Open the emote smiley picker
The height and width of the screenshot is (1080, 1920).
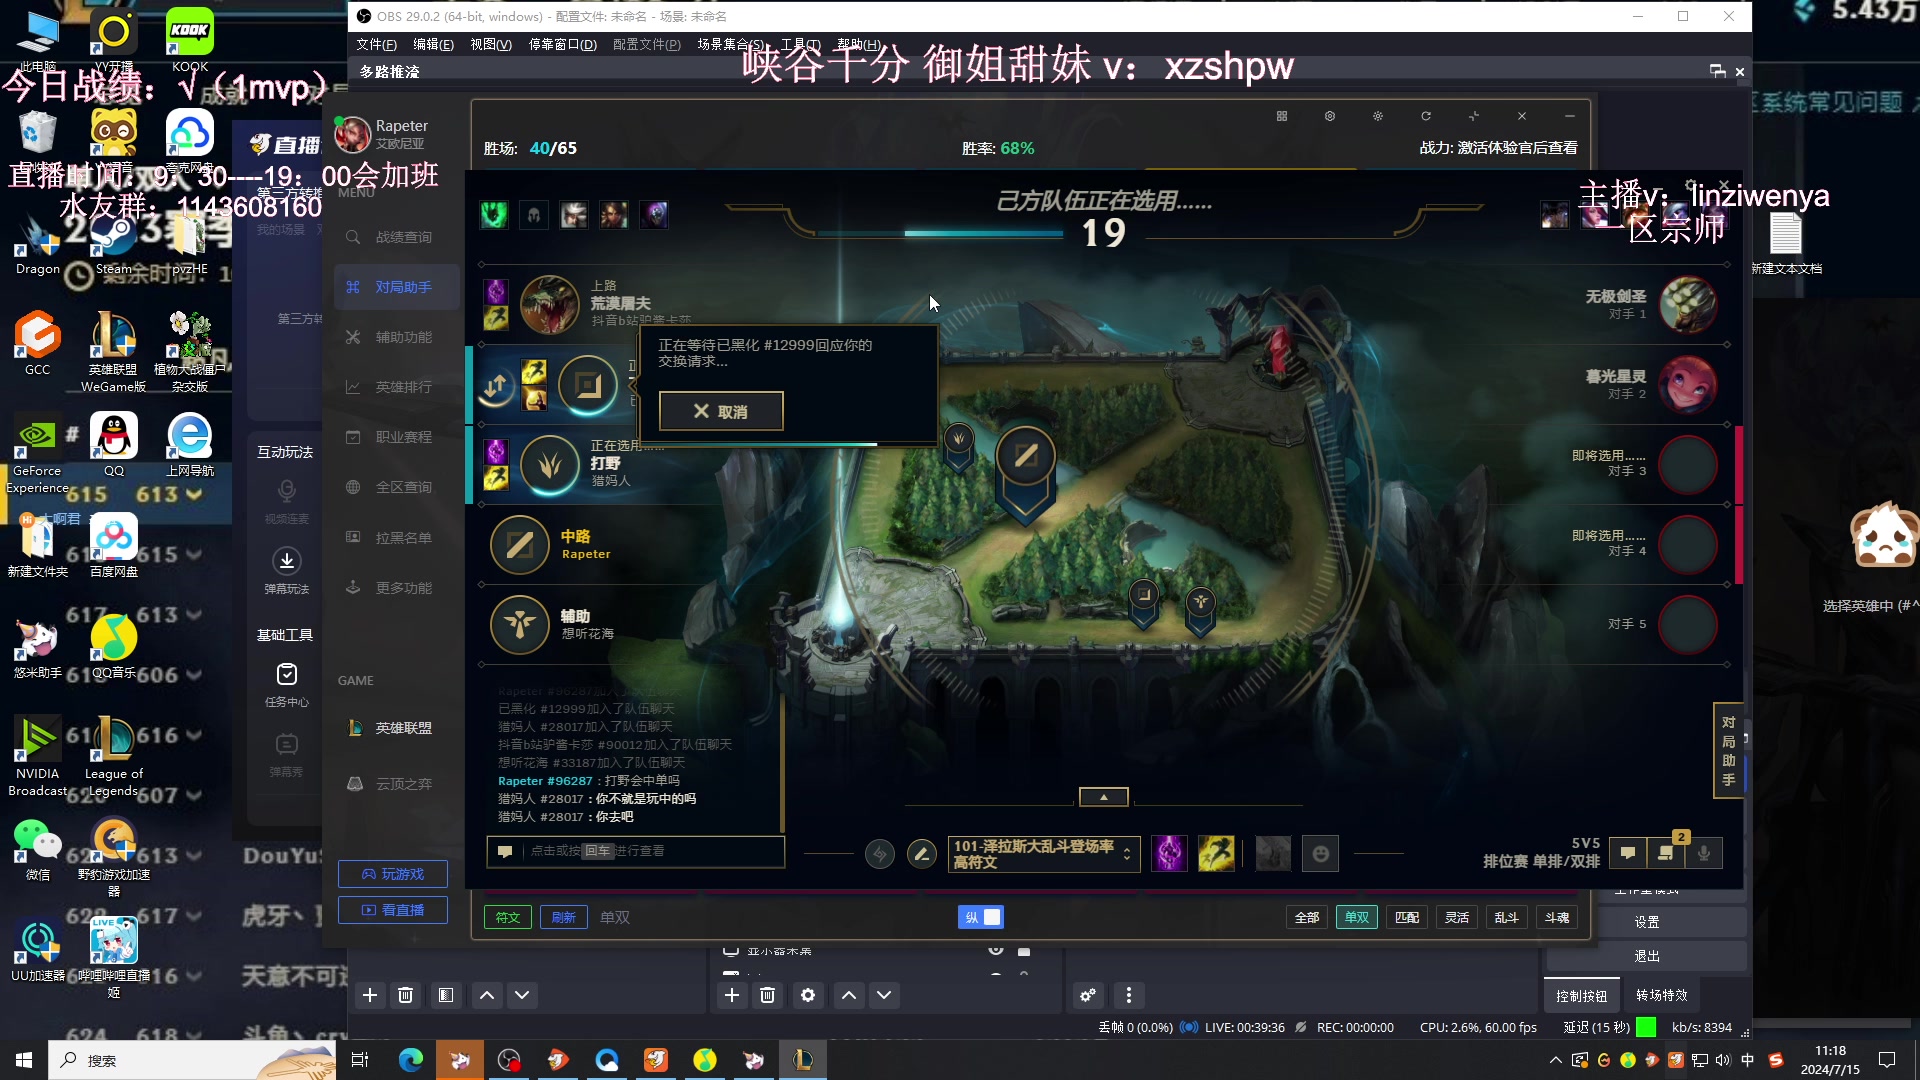click(1320, 854)
